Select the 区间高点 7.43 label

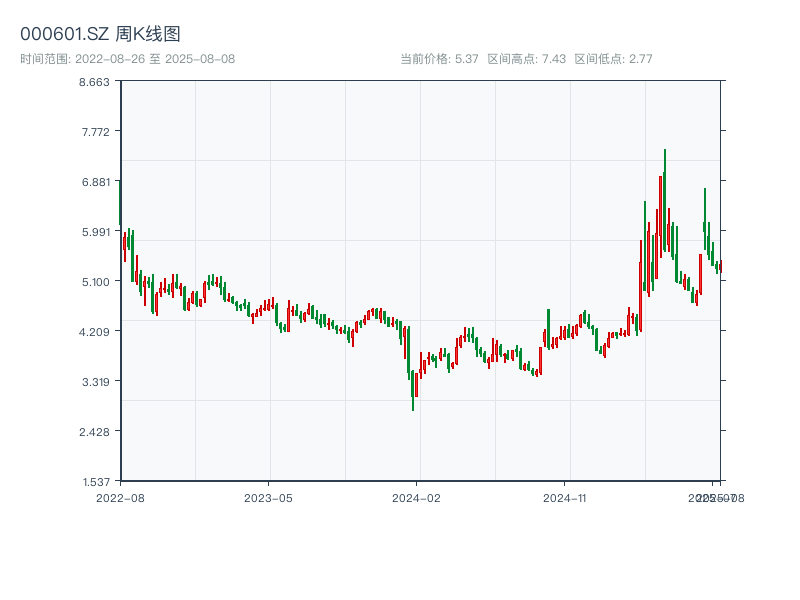(x=527, y=59)
